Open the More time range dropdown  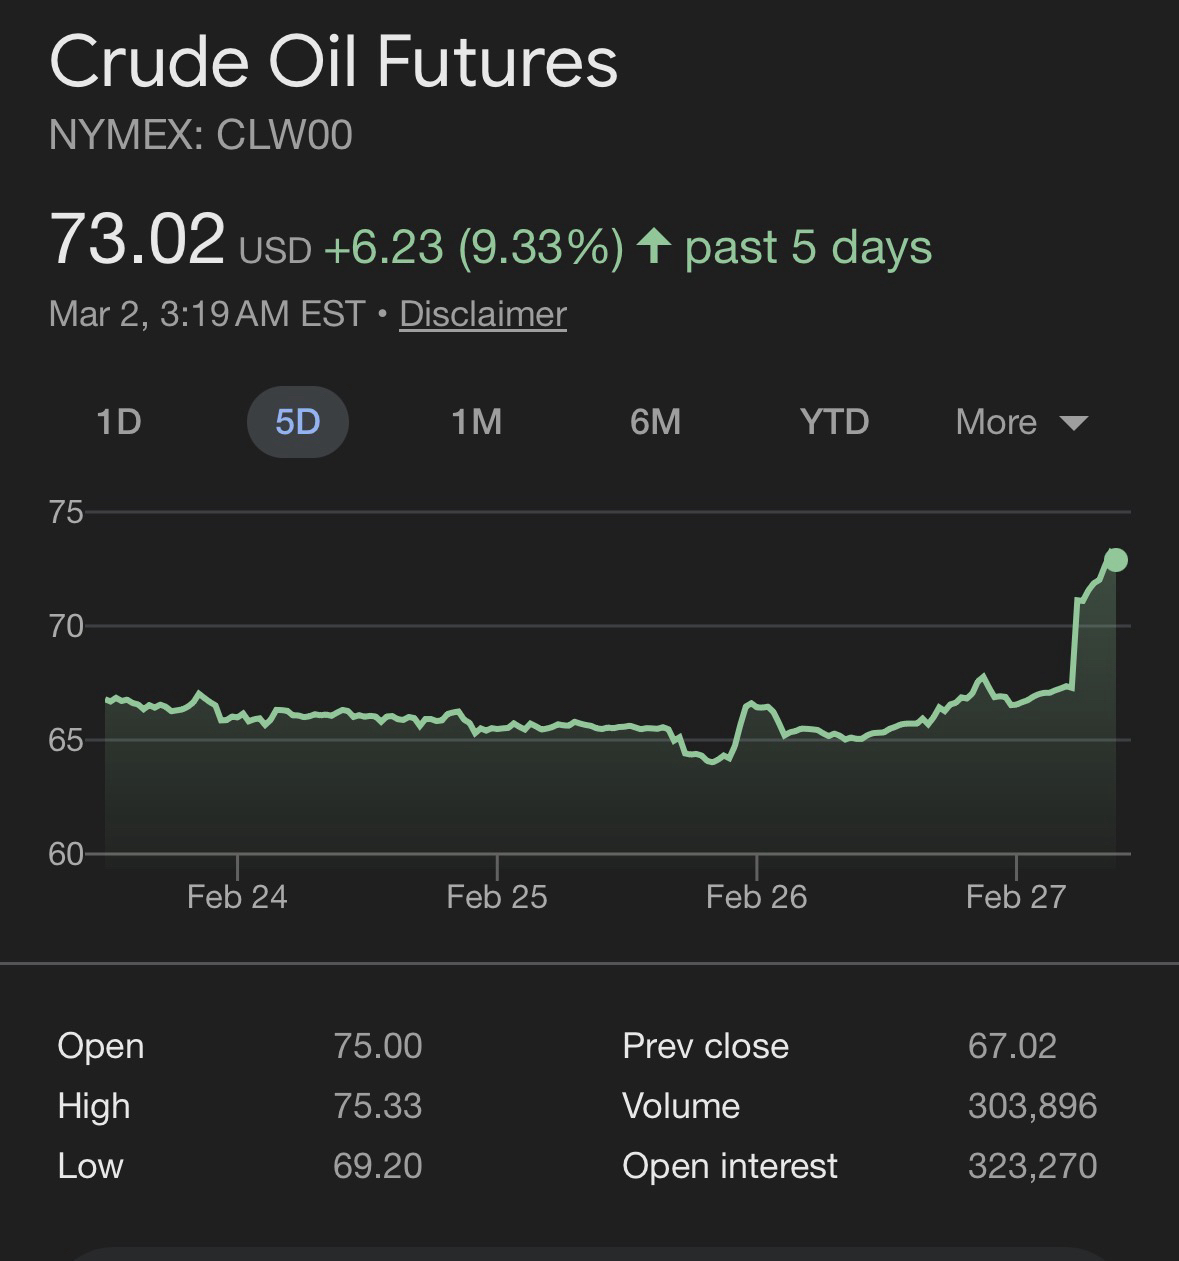pos(1020,422)
